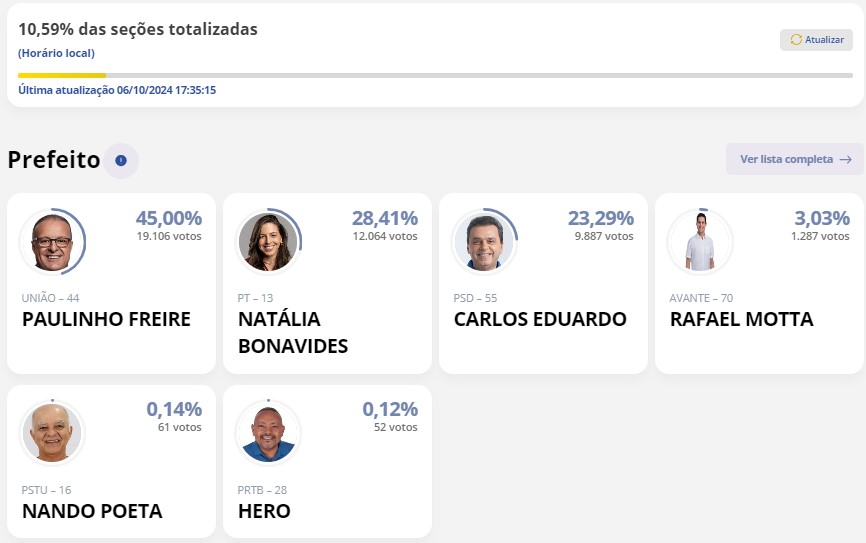Click the info icon beside Prefeito

[121, 160]
